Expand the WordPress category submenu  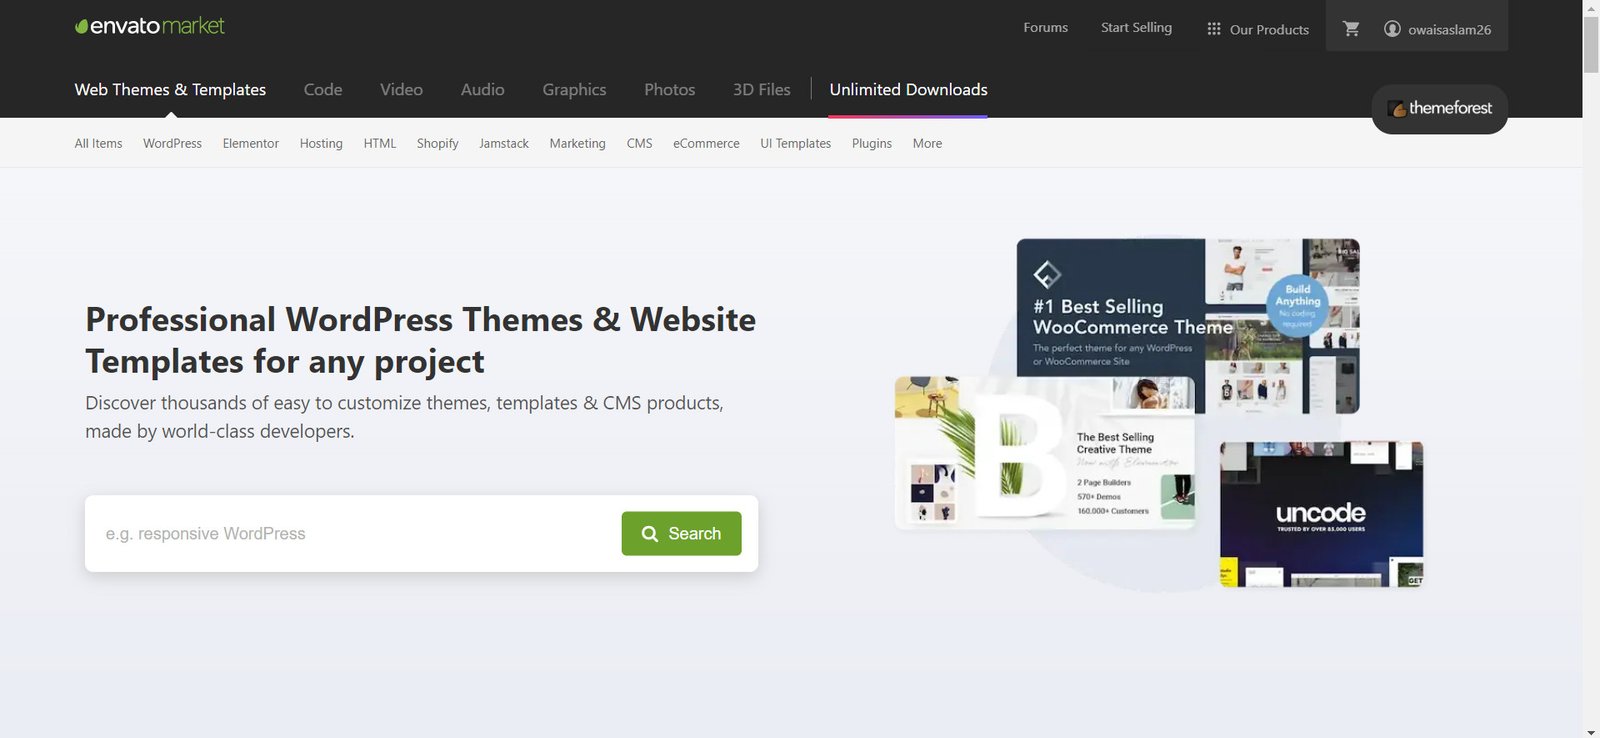172,143
